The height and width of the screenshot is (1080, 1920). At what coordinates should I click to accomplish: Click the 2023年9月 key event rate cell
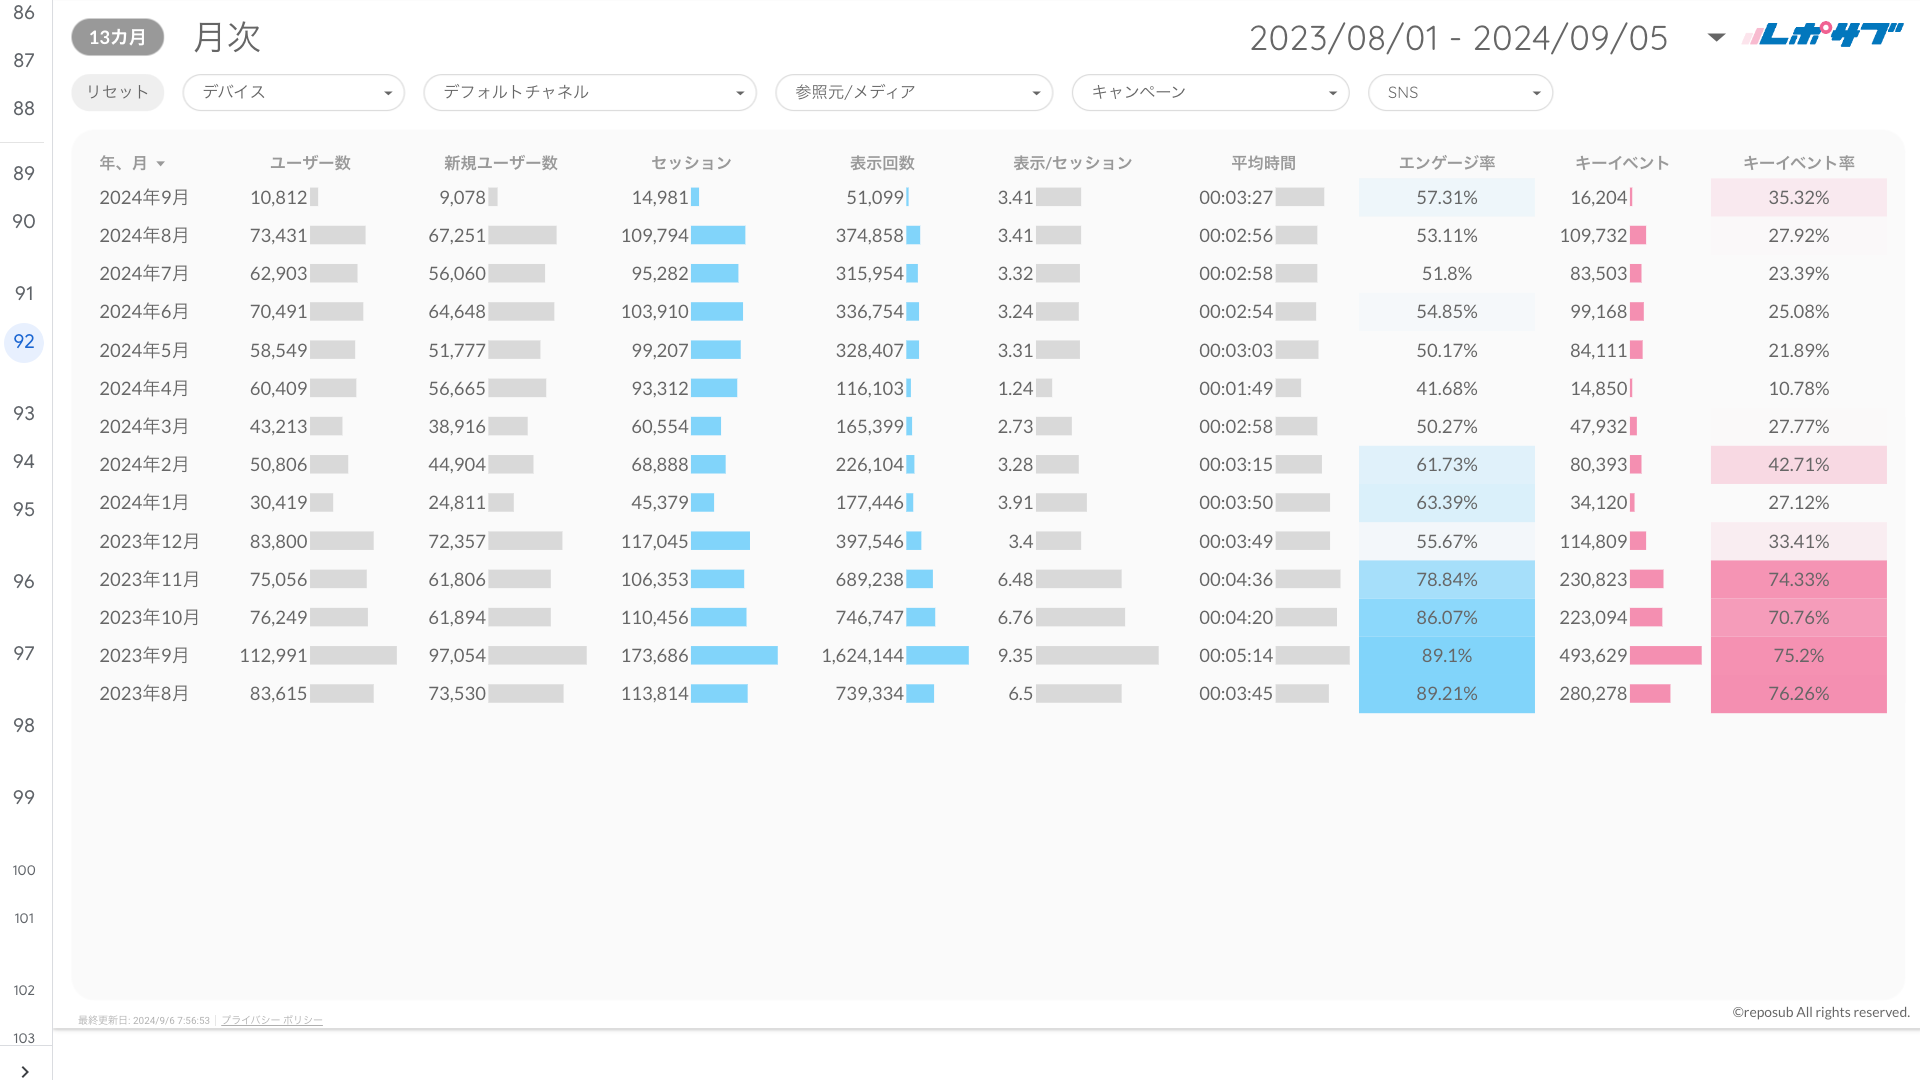pos(1797,656)
